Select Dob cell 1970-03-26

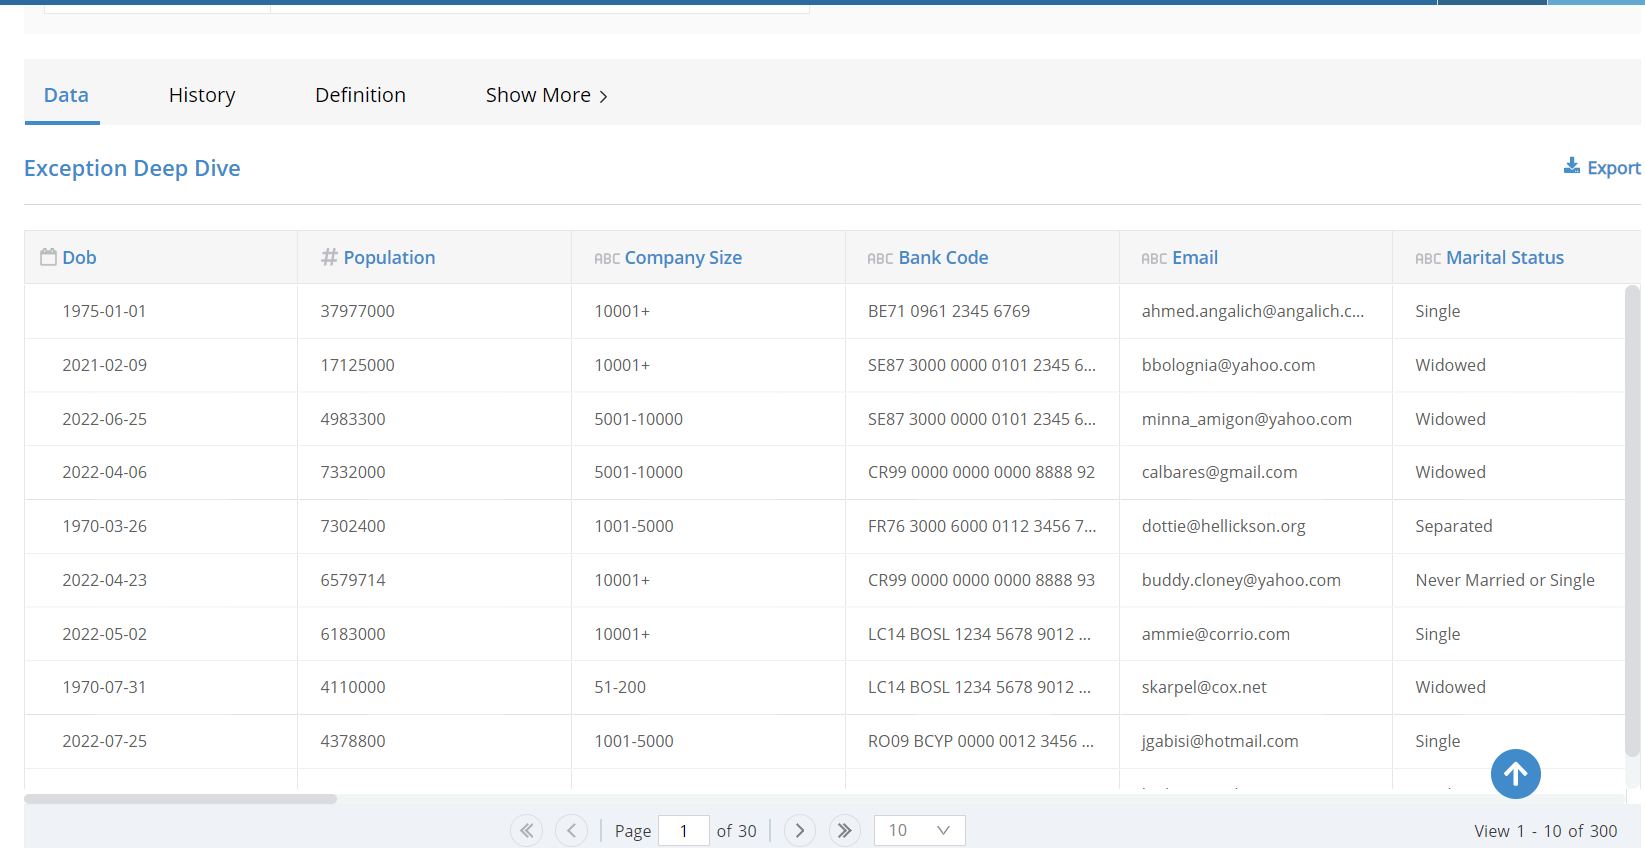click(x=104, y=526)
